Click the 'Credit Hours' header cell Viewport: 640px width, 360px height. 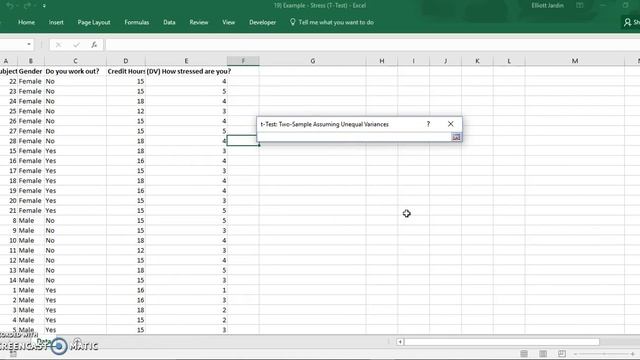point(126,71)
